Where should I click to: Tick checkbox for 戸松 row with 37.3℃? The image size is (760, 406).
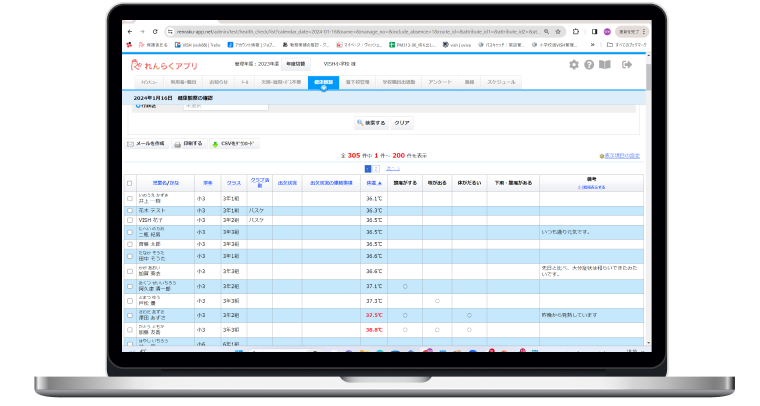[129, 301]
